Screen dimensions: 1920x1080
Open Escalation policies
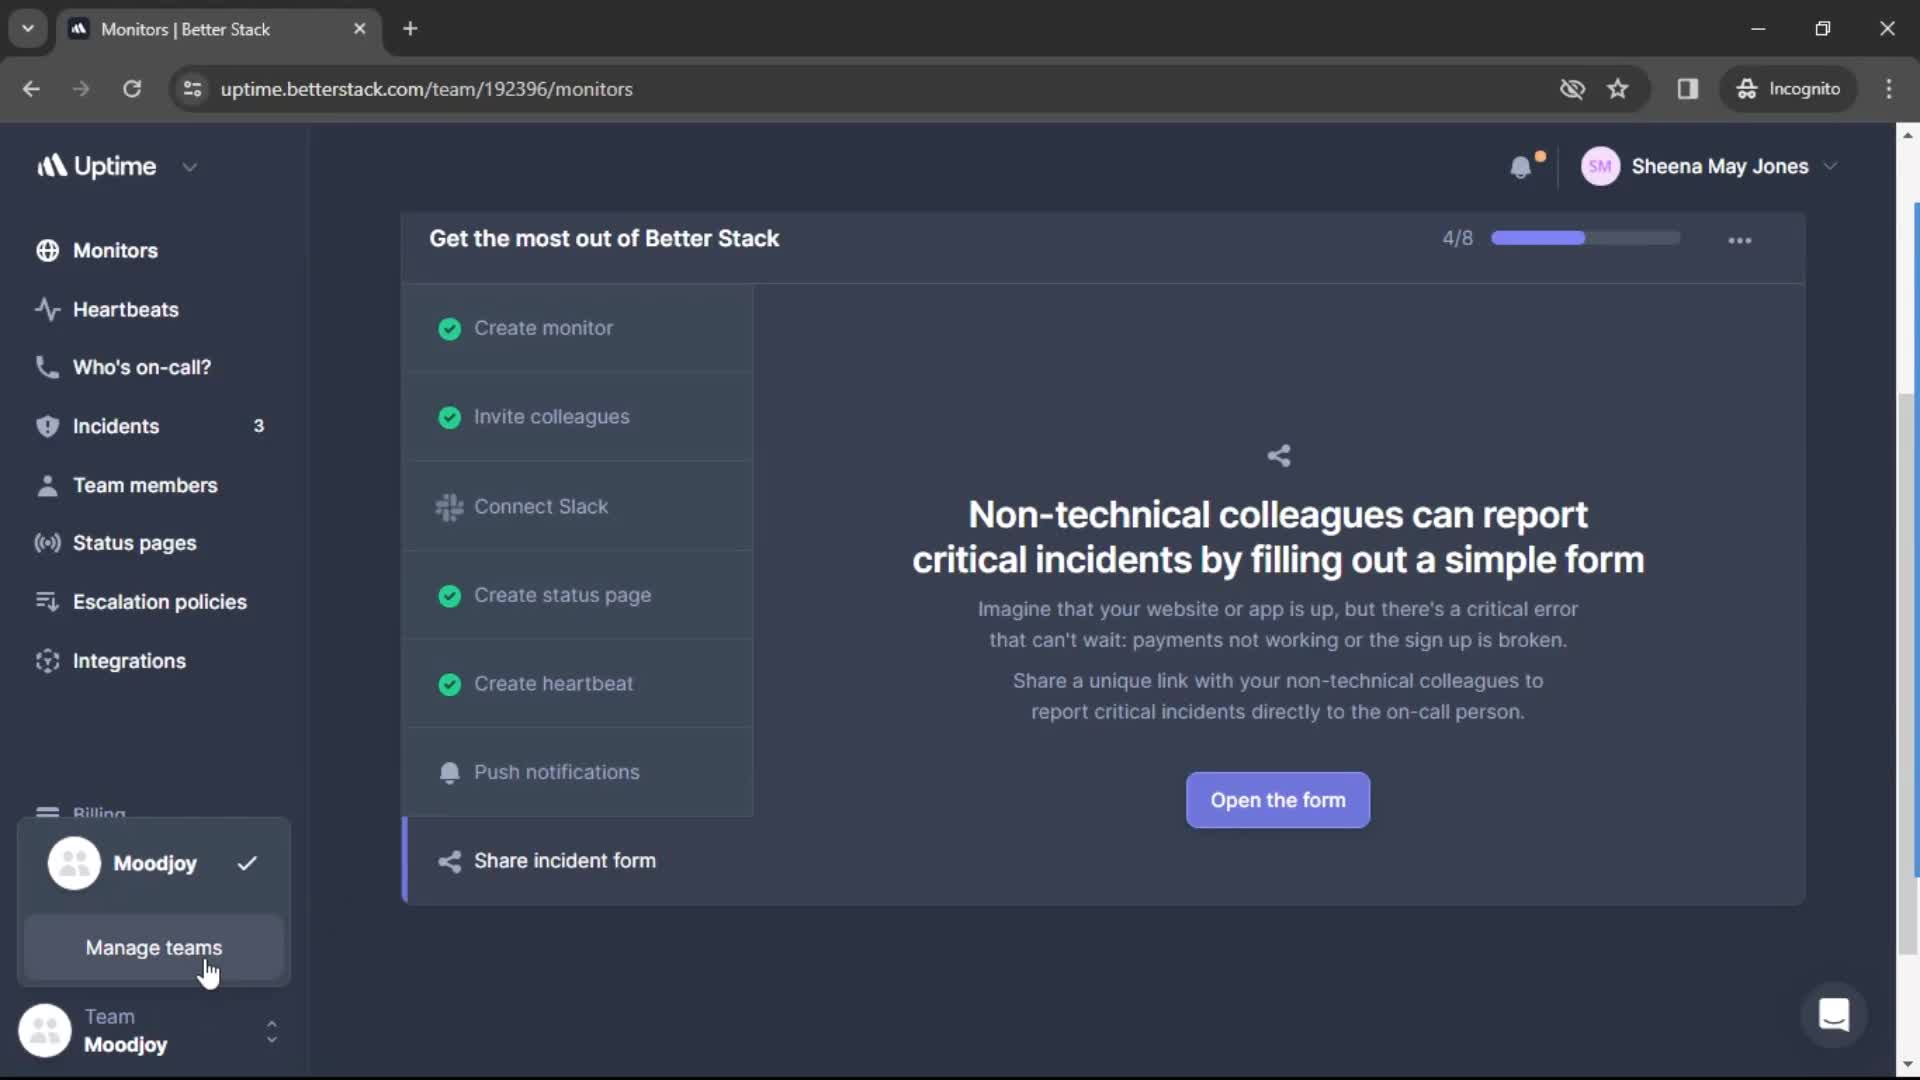[160, 601]
